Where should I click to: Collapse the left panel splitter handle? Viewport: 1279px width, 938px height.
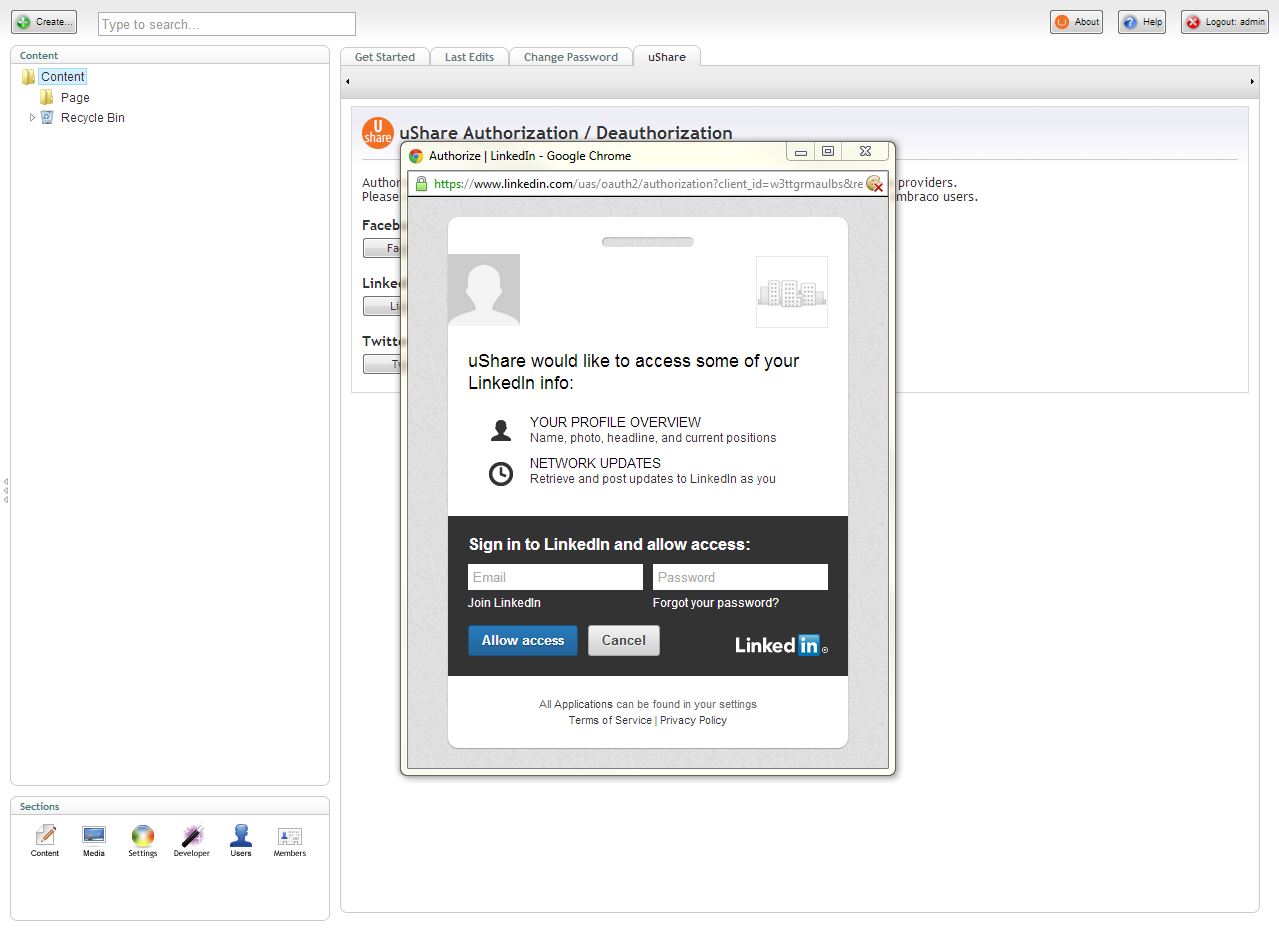(6, 490)
